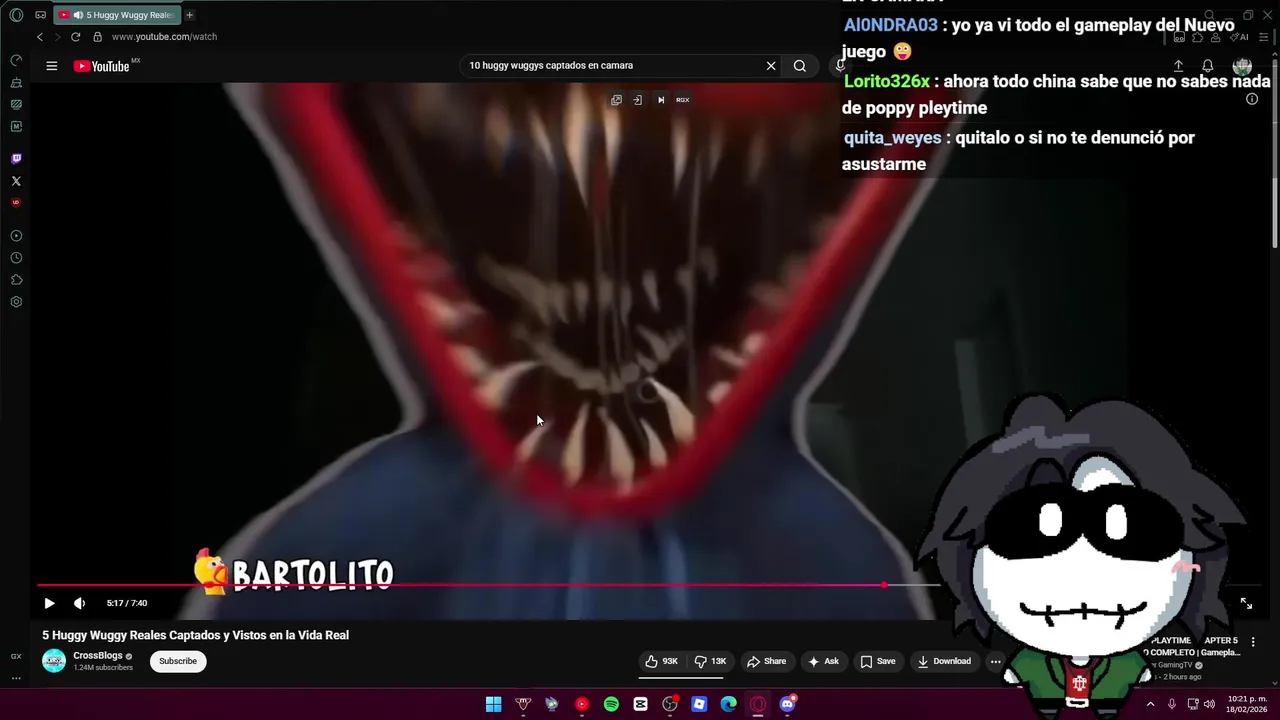
Task: Open CapCut from the taskbar
Action: pyautogui.click(x=640, y=704)
